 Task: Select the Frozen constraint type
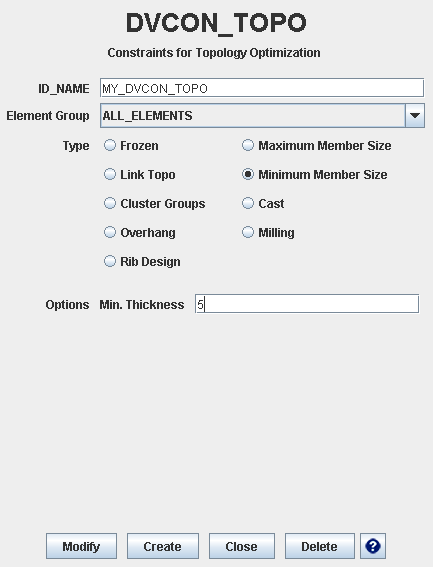click(x=110, y=145)
